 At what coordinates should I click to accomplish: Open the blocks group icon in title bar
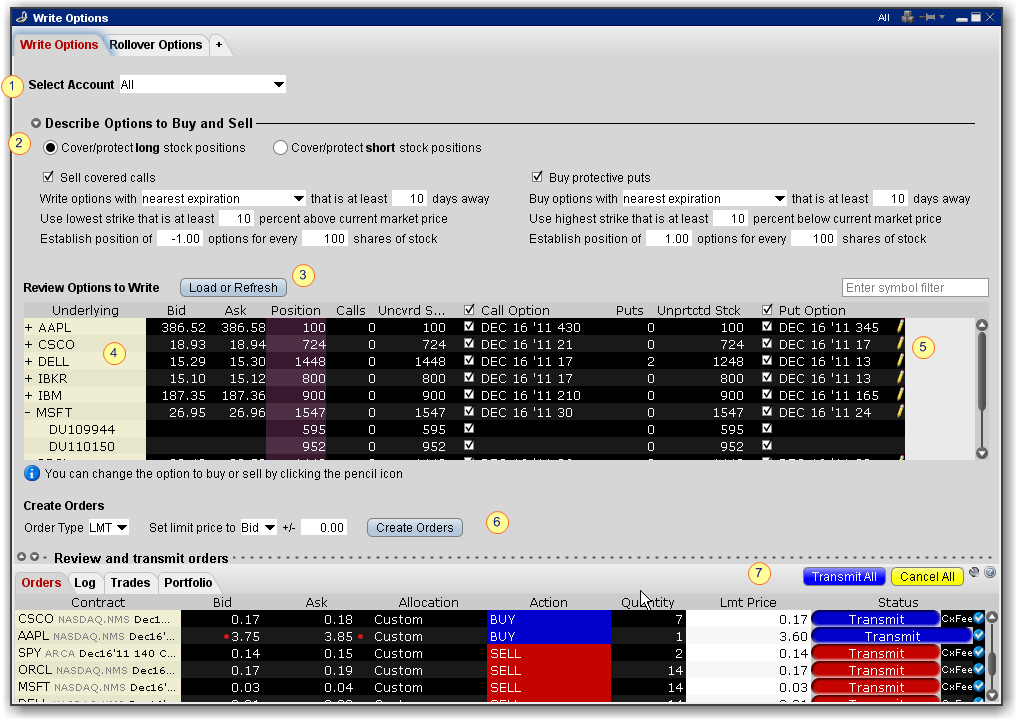point(907,18)
